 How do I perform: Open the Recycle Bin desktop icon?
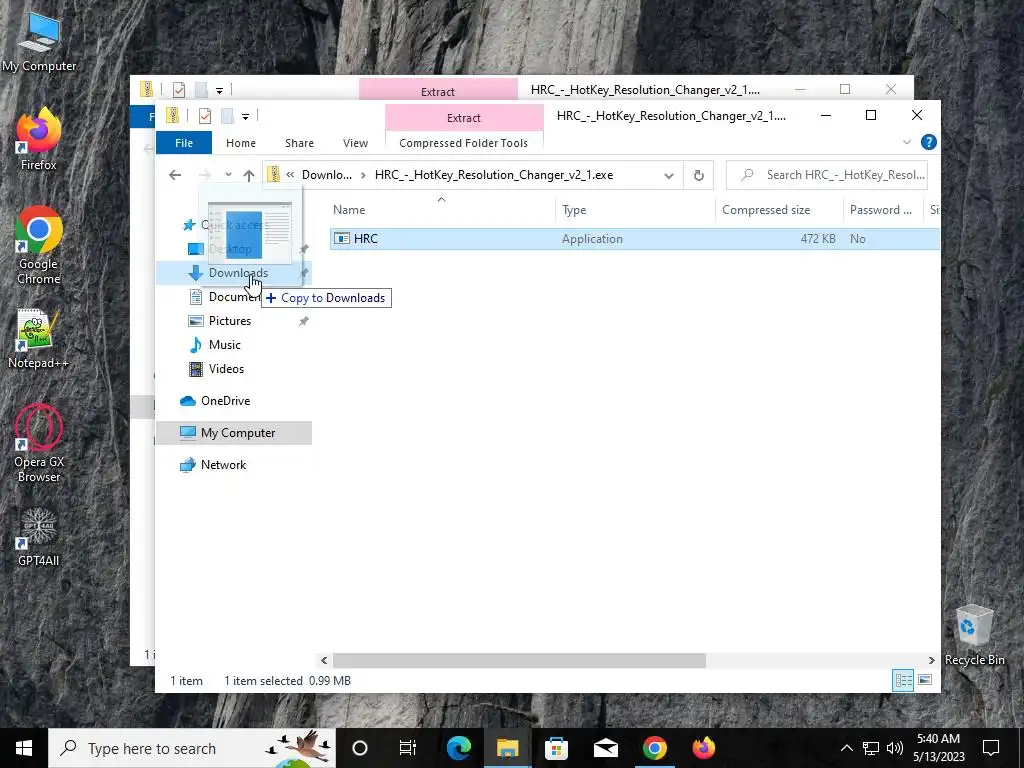[x=974, y=635]
